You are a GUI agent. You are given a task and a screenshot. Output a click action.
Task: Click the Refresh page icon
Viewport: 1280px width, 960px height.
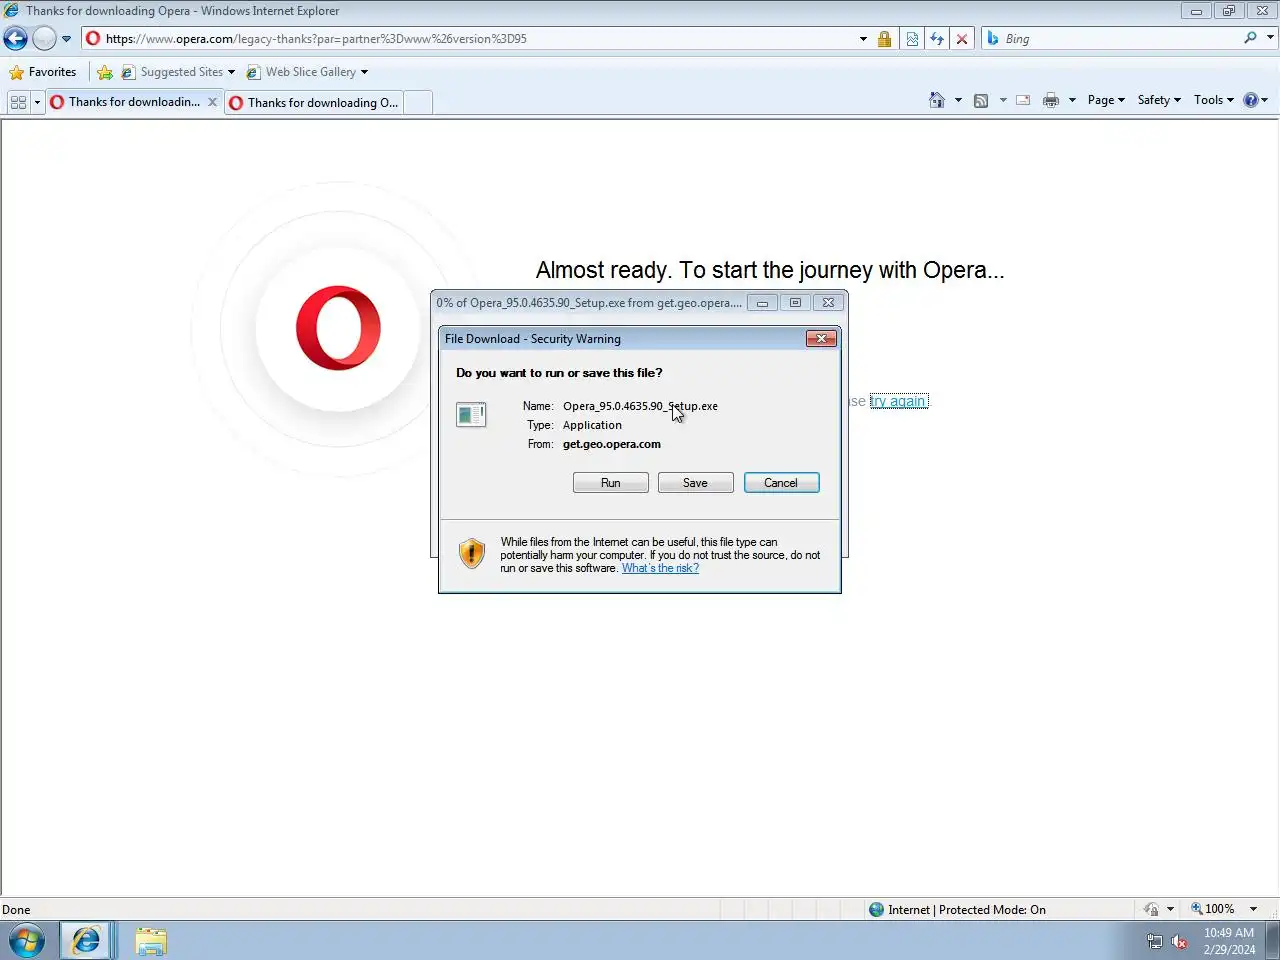pos(937,39)
